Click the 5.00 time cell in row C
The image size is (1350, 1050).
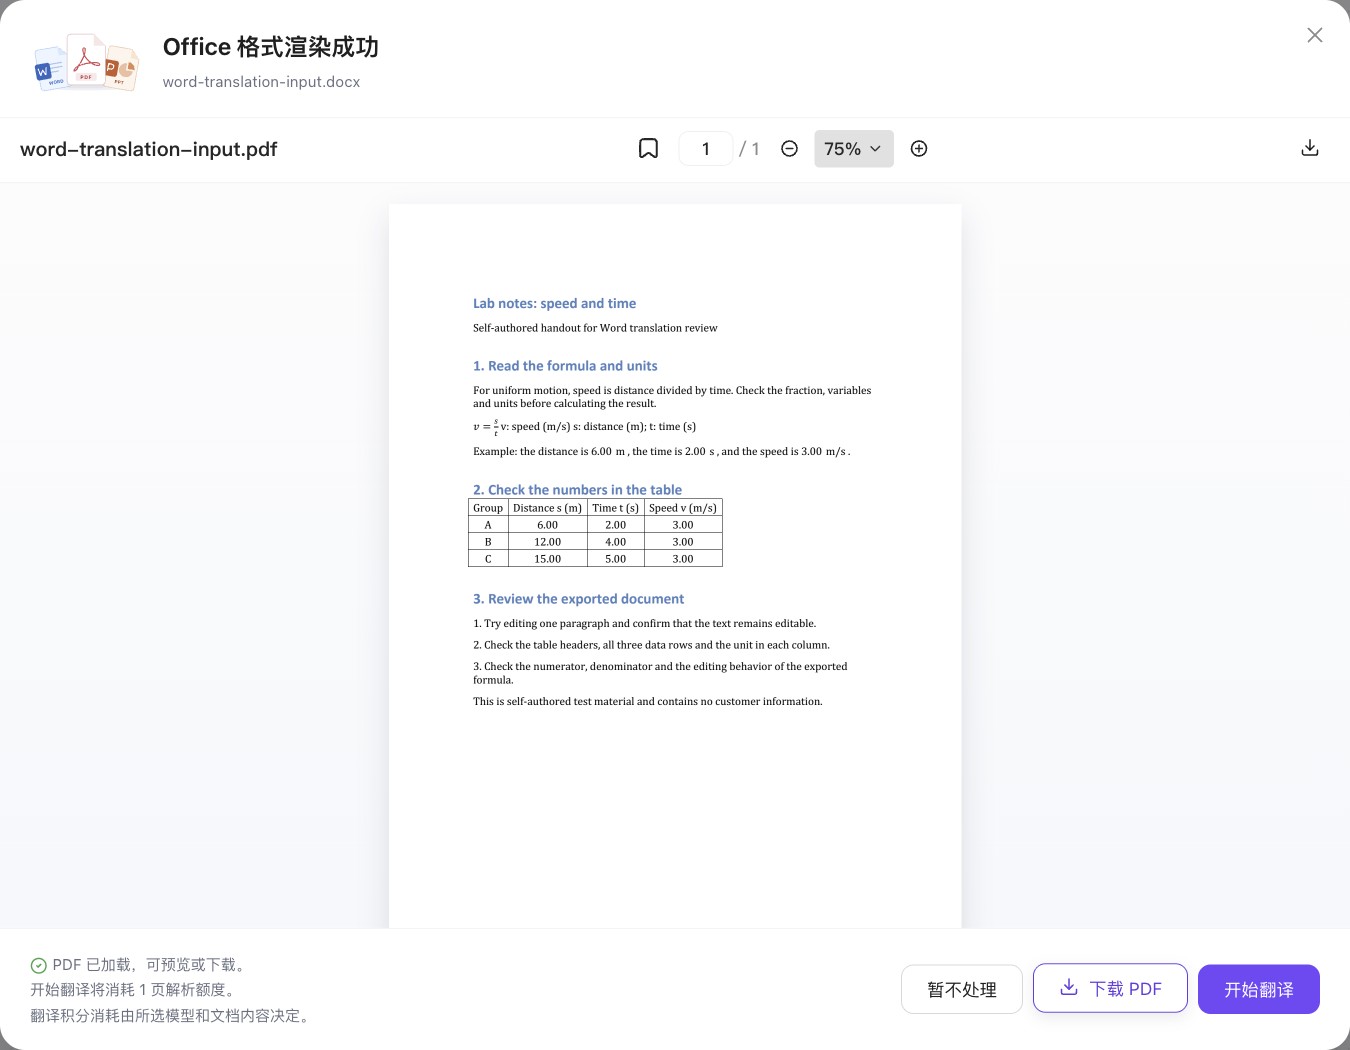[615, 559]
